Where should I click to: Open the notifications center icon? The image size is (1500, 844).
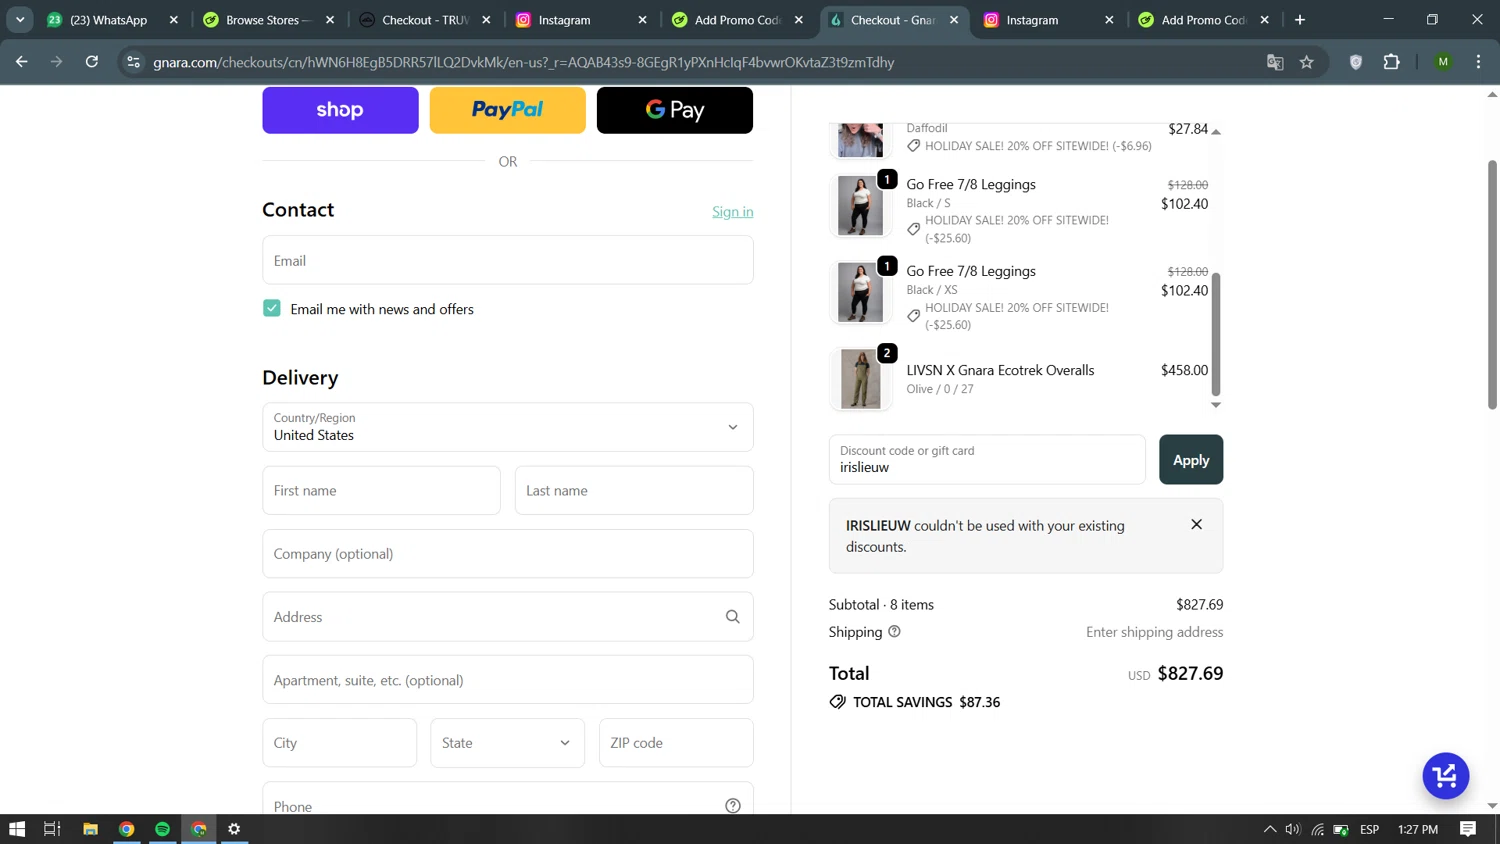click(x=1468, y=829)
